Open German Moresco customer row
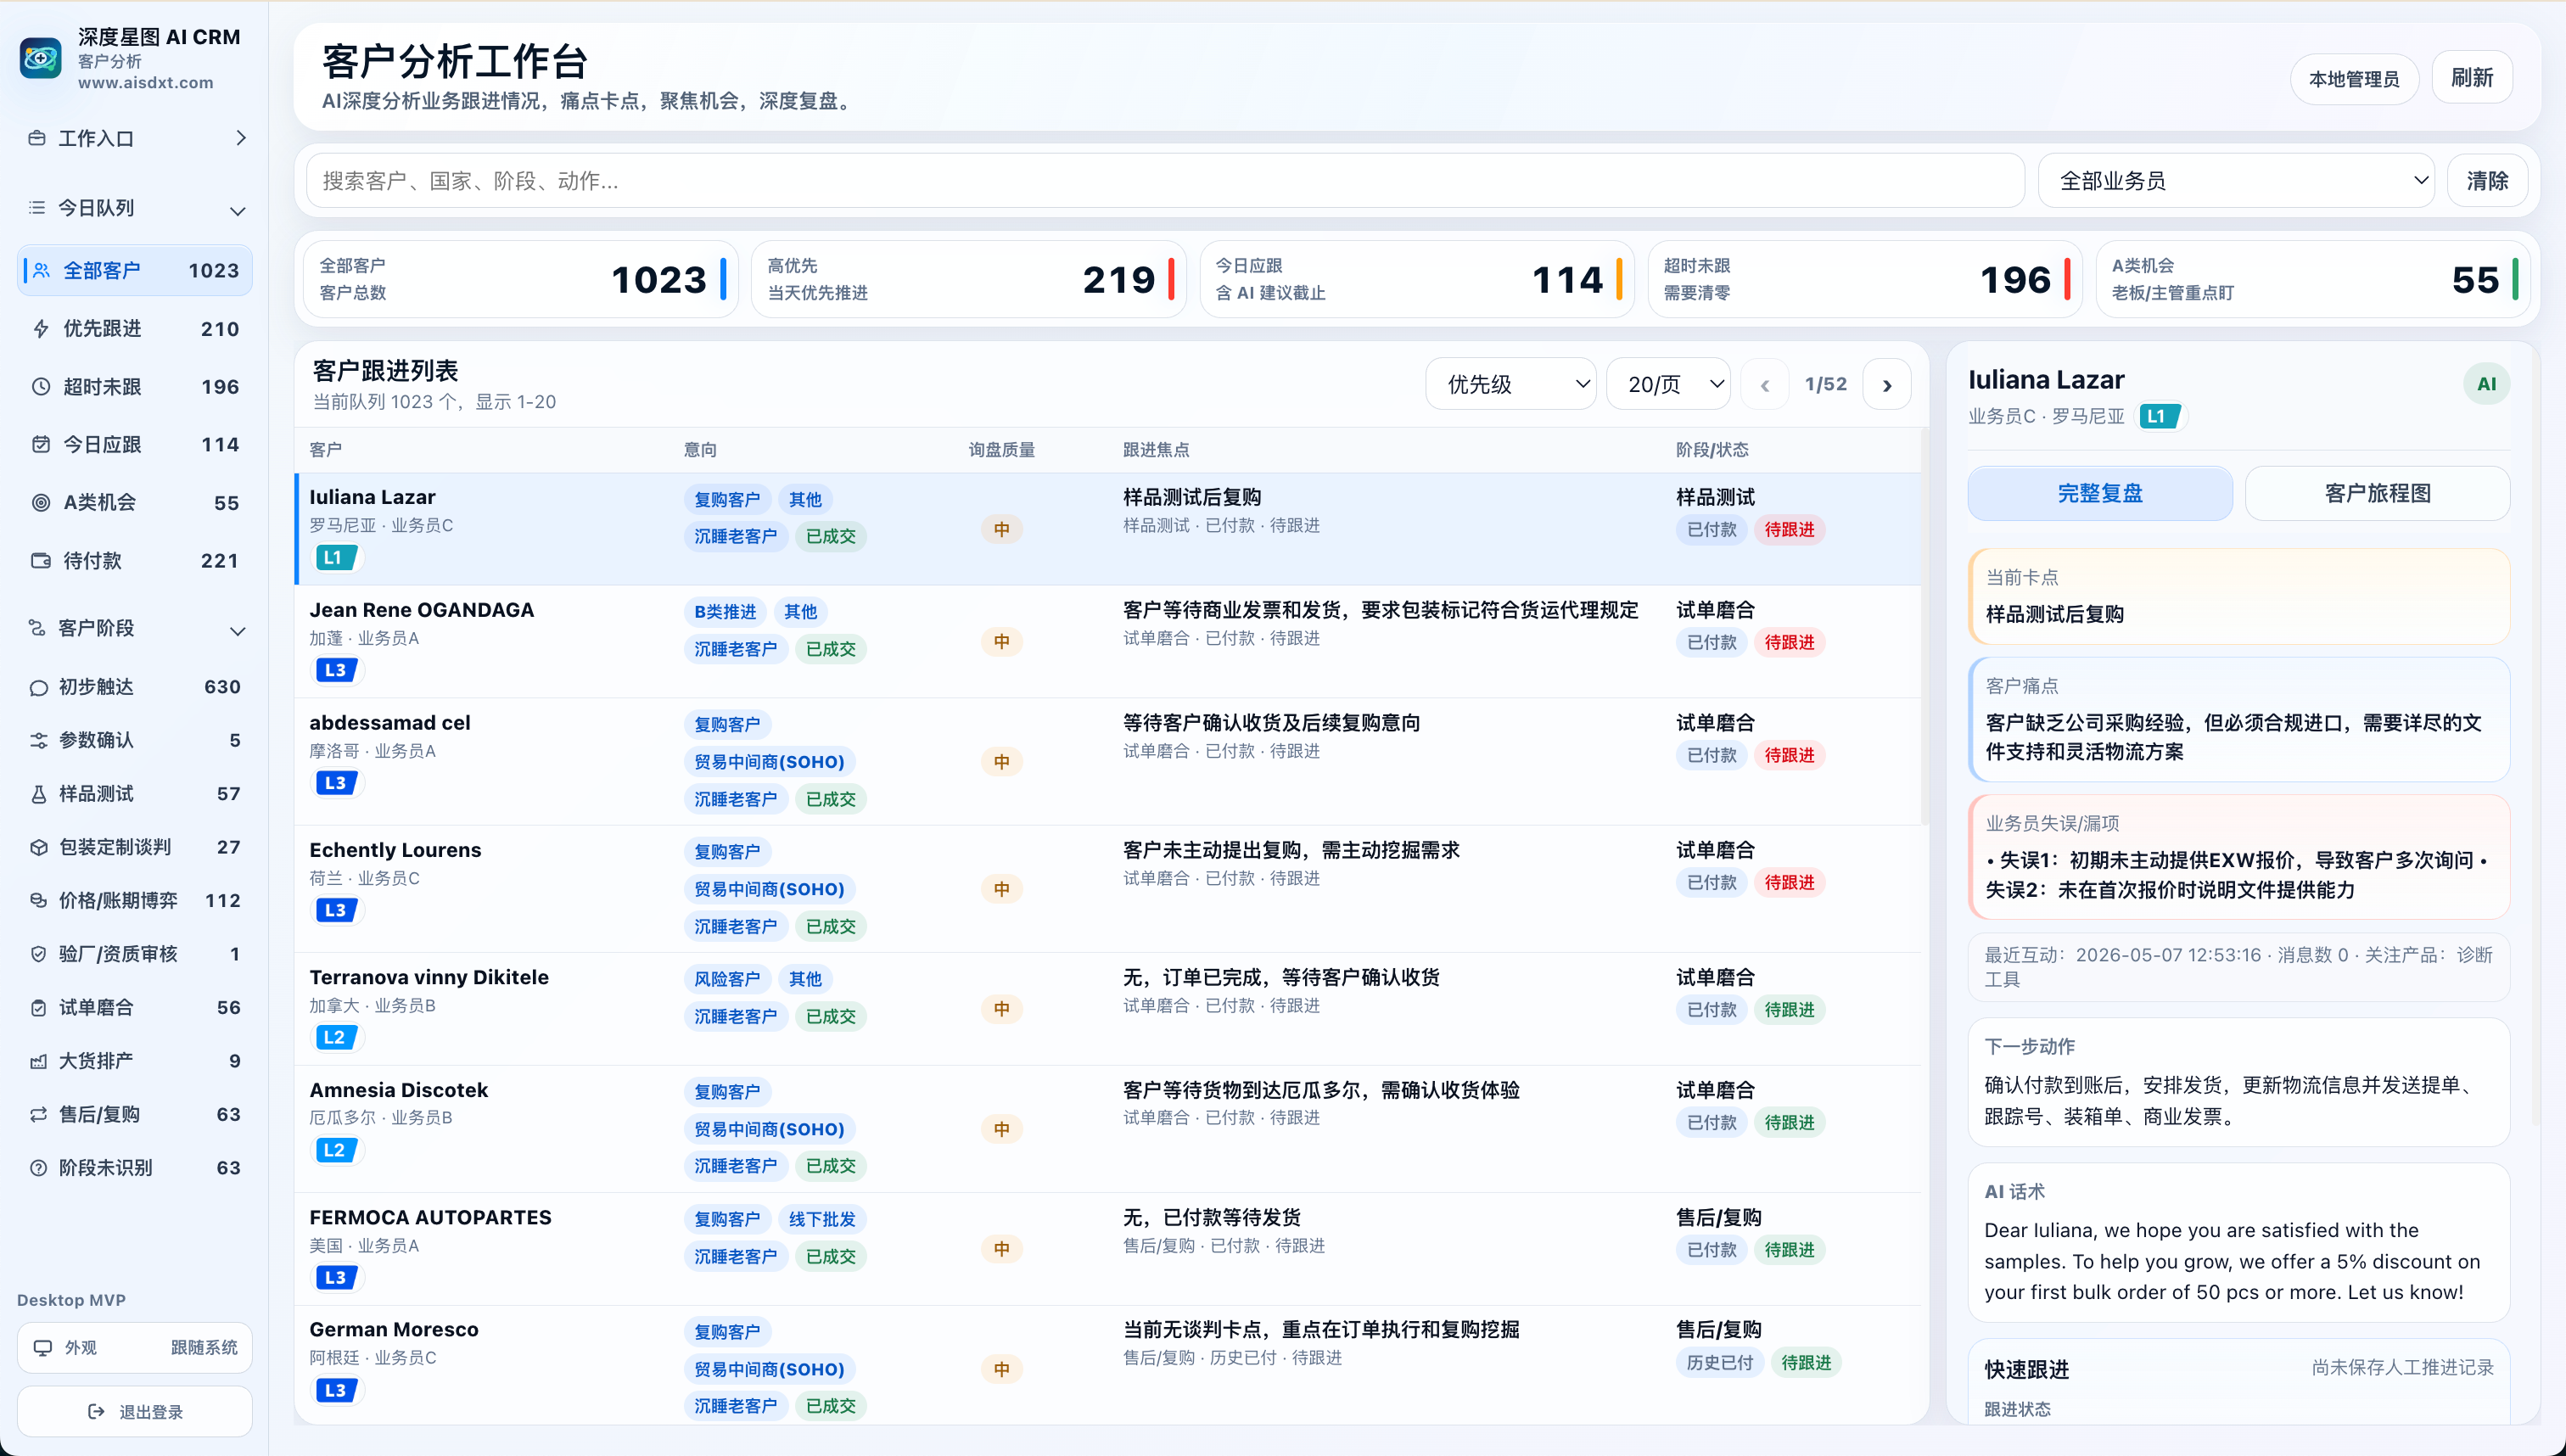2566x1456 pixels. (1108, 1366)
